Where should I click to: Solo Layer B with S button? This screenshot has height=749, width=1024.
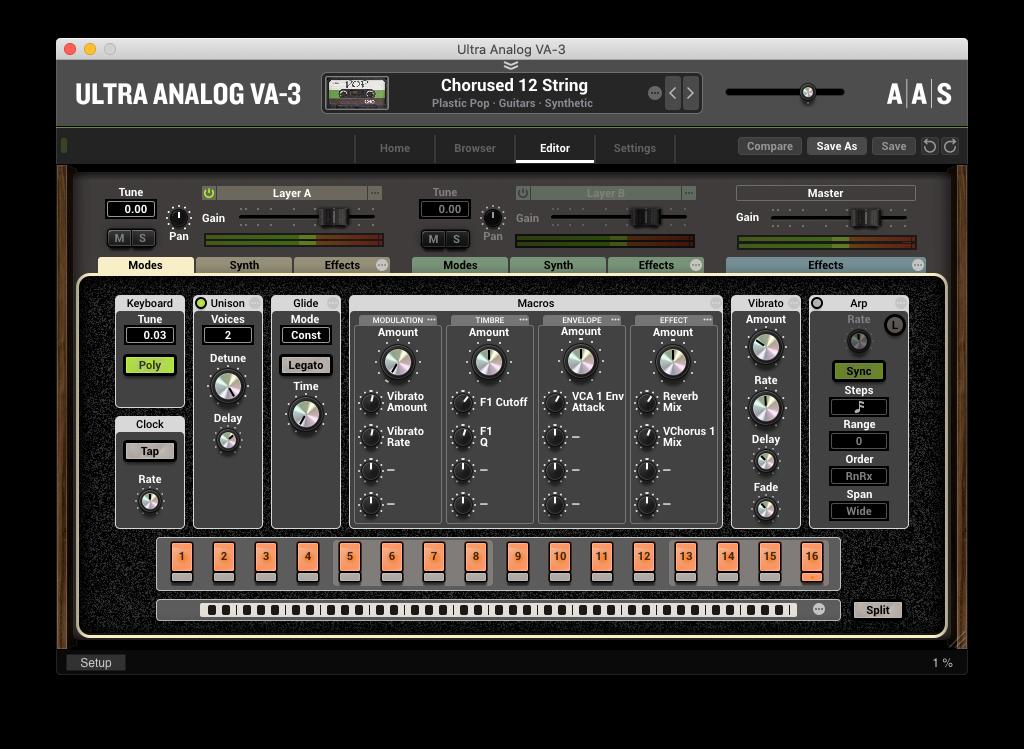click(456, 239)
